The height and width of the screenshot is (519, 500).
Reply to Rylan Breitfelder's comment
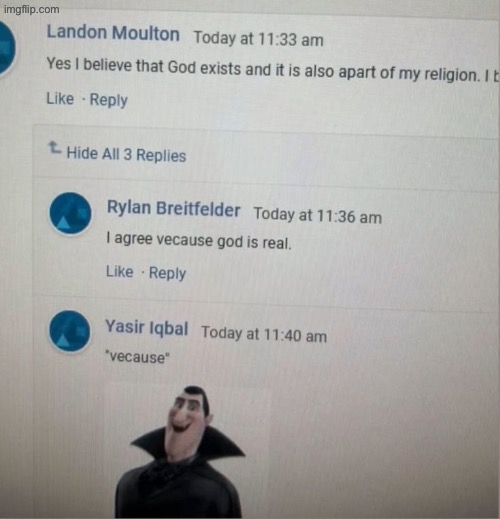(x=167, y=273)
